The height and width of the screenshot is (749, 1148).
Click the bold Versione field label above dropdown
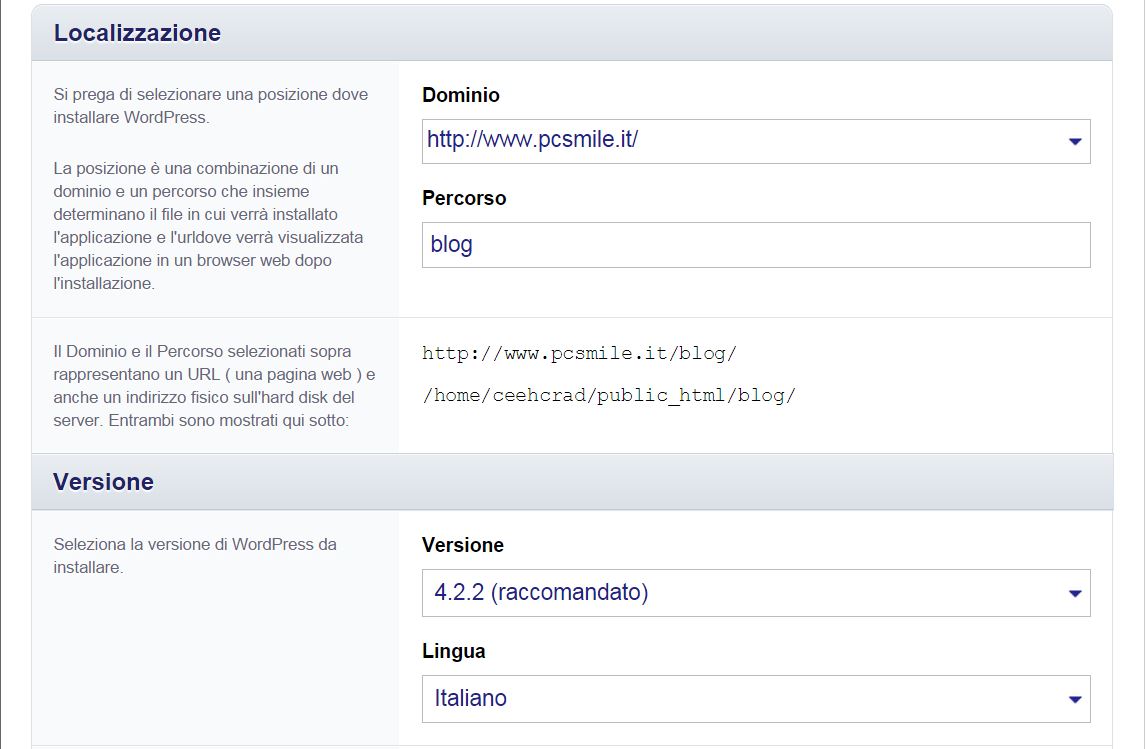(463, 545)
